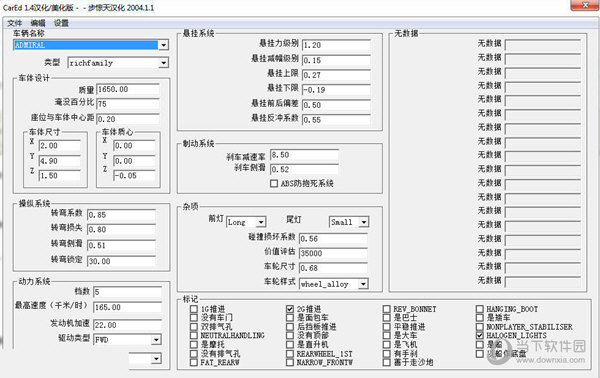Check the 后挡板推进 box

290,327
